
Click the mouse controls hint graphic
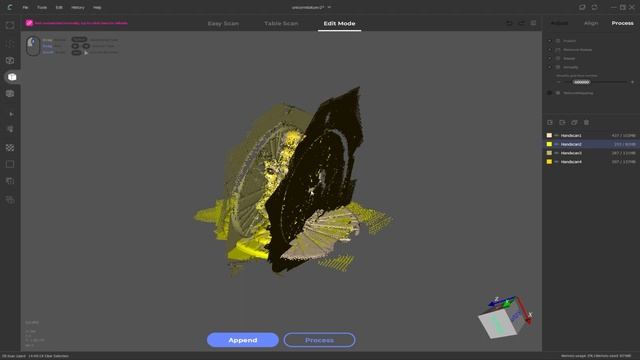click(x=33, y=45)
